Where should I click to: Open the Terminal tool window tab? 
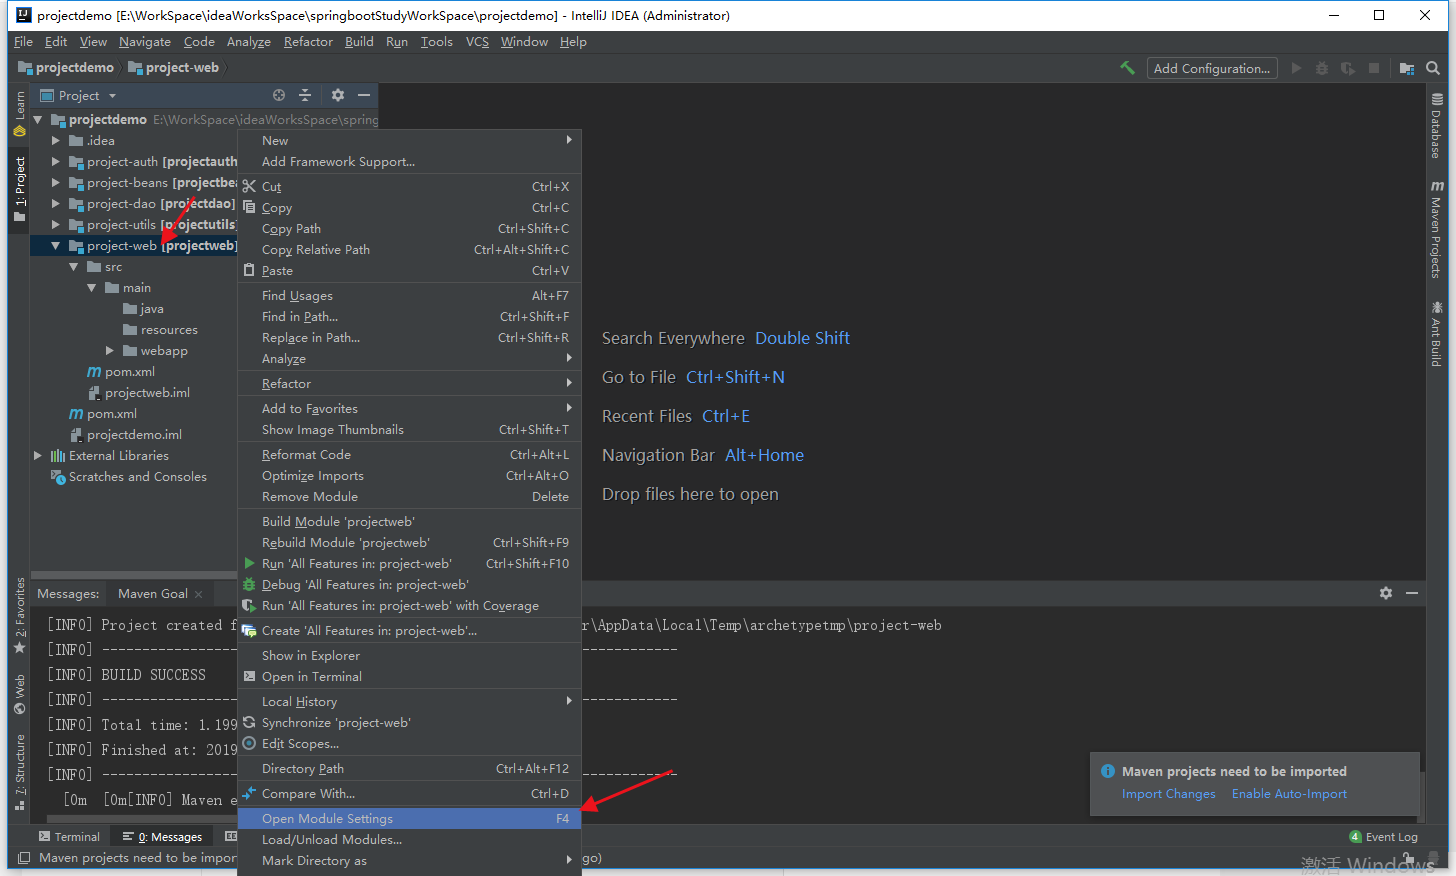click(x=70, y=837)
